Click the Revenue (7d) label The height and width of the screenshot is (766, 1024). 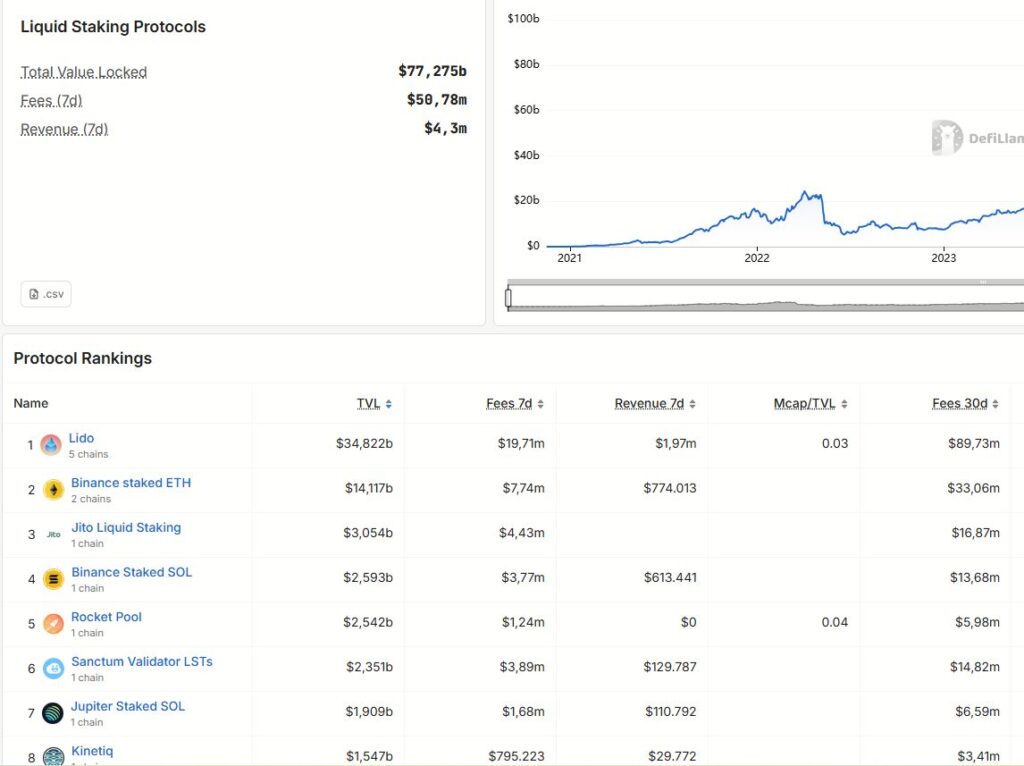64,129
